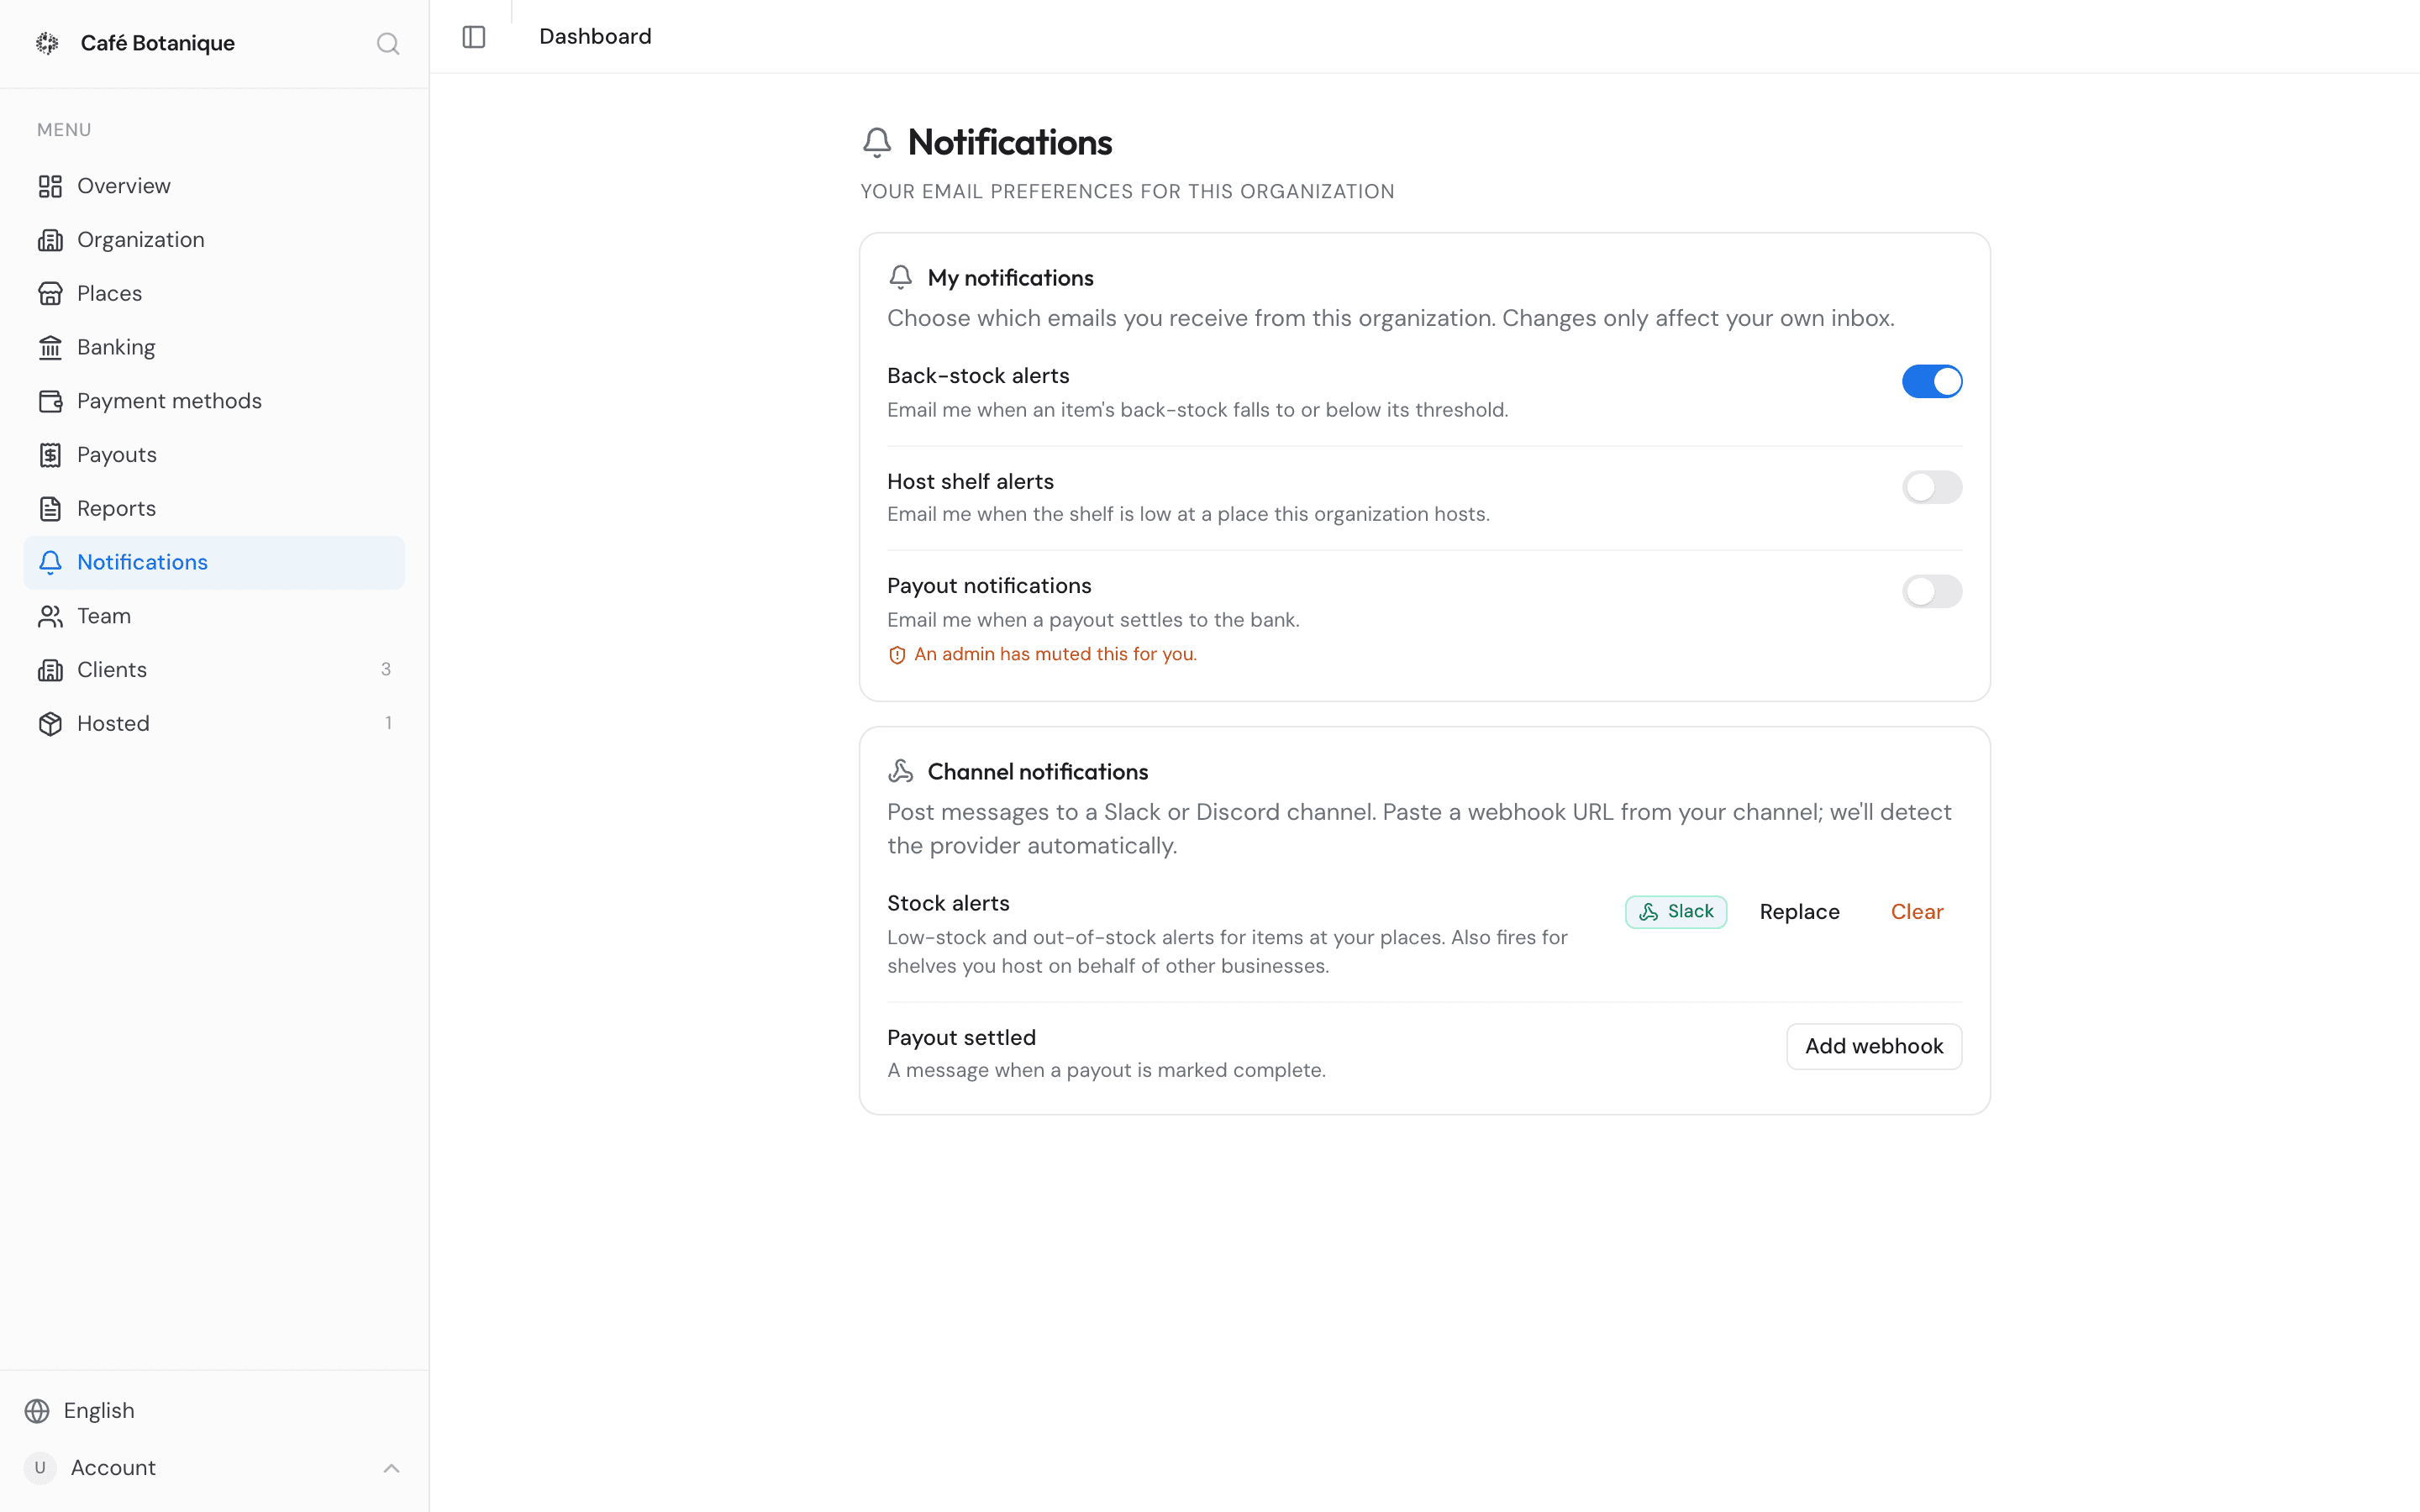Click 'An admin has muted this for you.'

(1055, 654)
